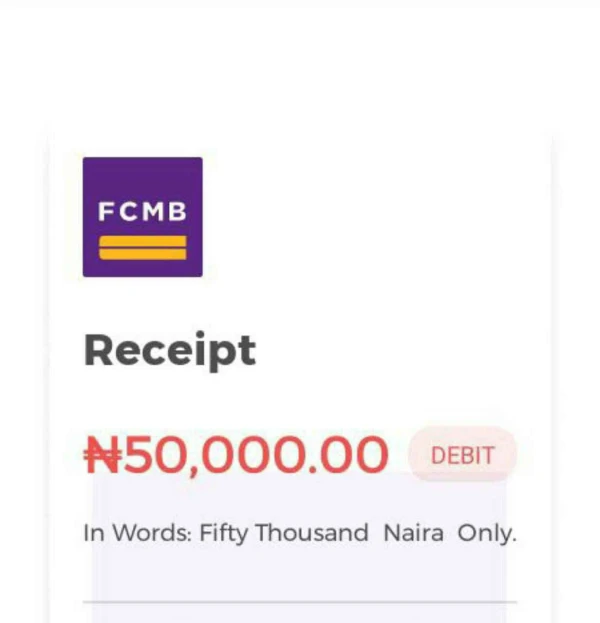
Task: Click the purple FCMB bank logo
Action: click(143, 217)
